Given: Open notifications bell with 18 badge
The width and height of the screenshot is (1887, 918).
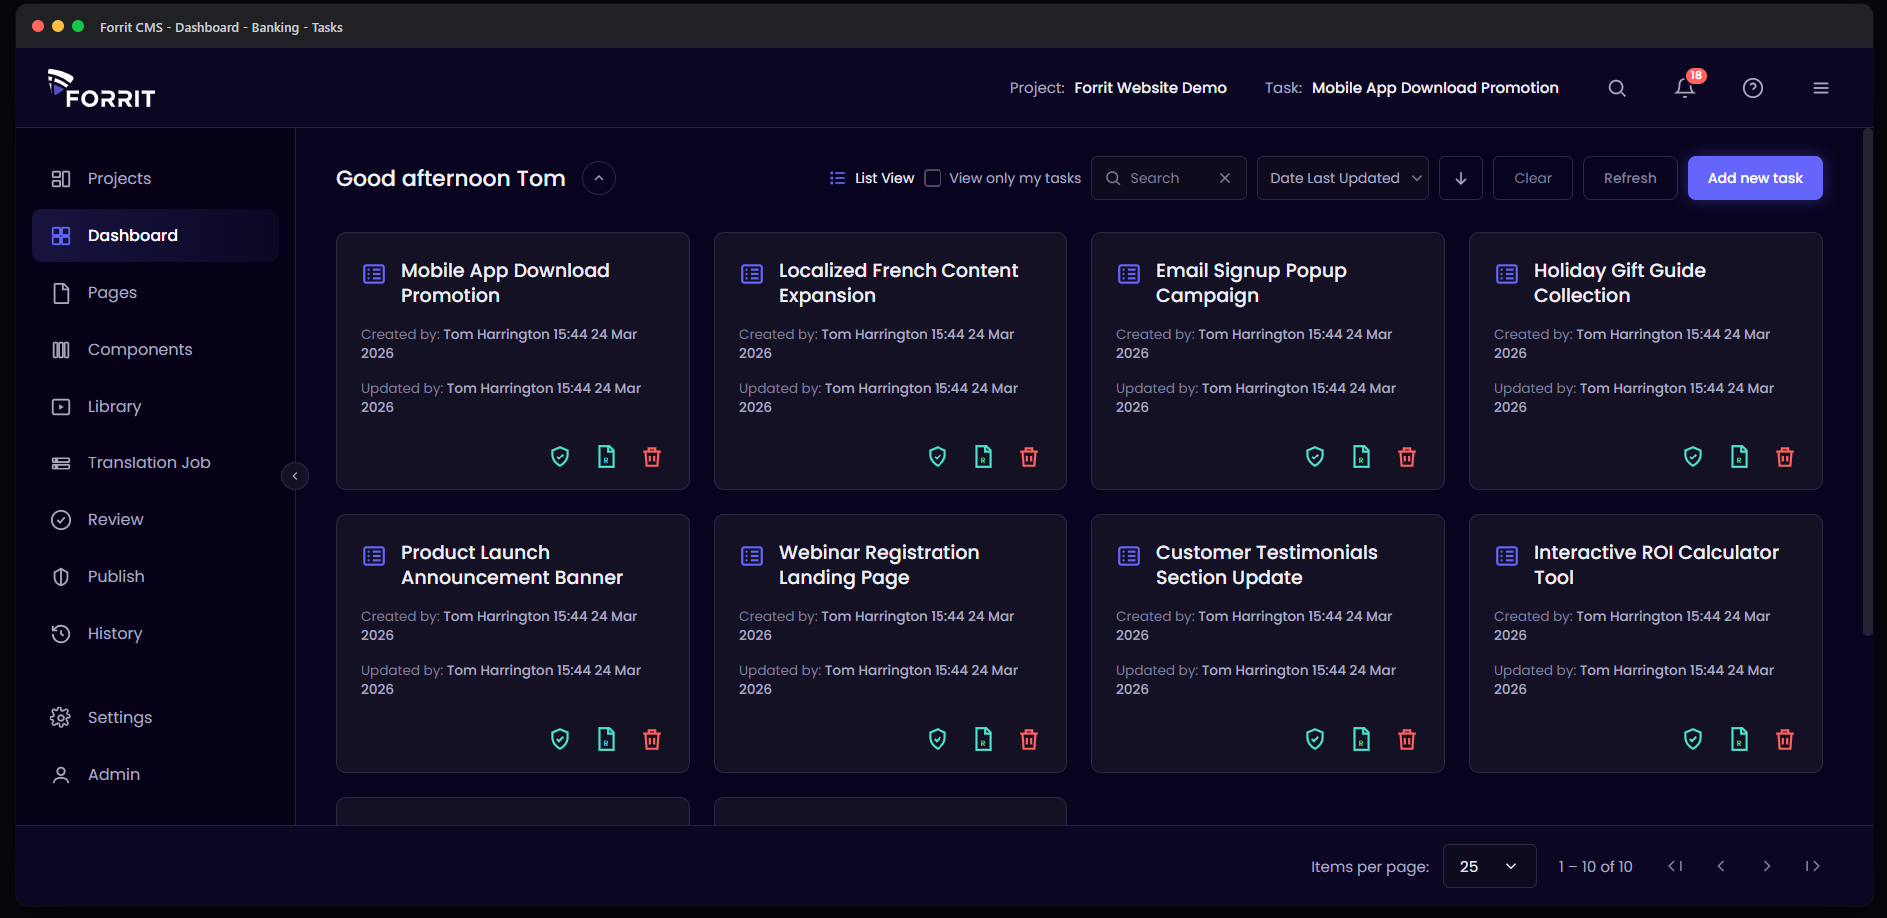Looking at the screenshot, I should pyautogui.click(x=1686, y=87).
